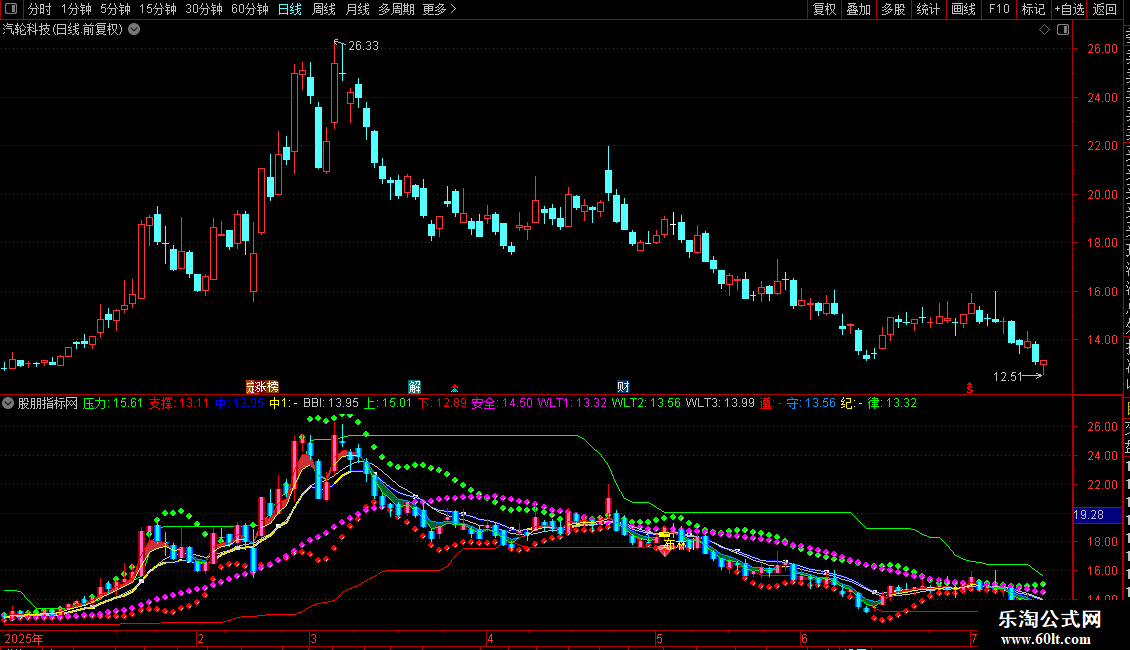This screenshot has width=1130, height=650.
Task: Expand 汽轮科技 chart settings dropdown
Action: pos(134,30)
